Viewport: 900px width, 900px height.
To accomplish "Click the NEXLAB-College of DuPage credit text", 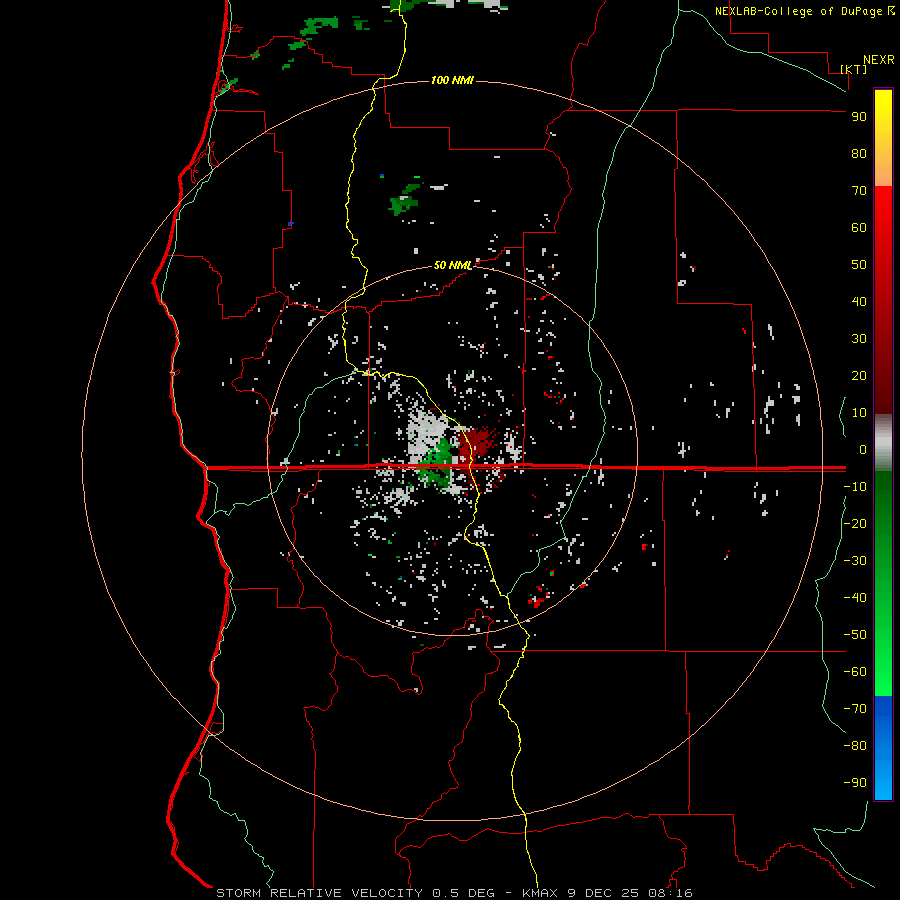I will [800, 11].
